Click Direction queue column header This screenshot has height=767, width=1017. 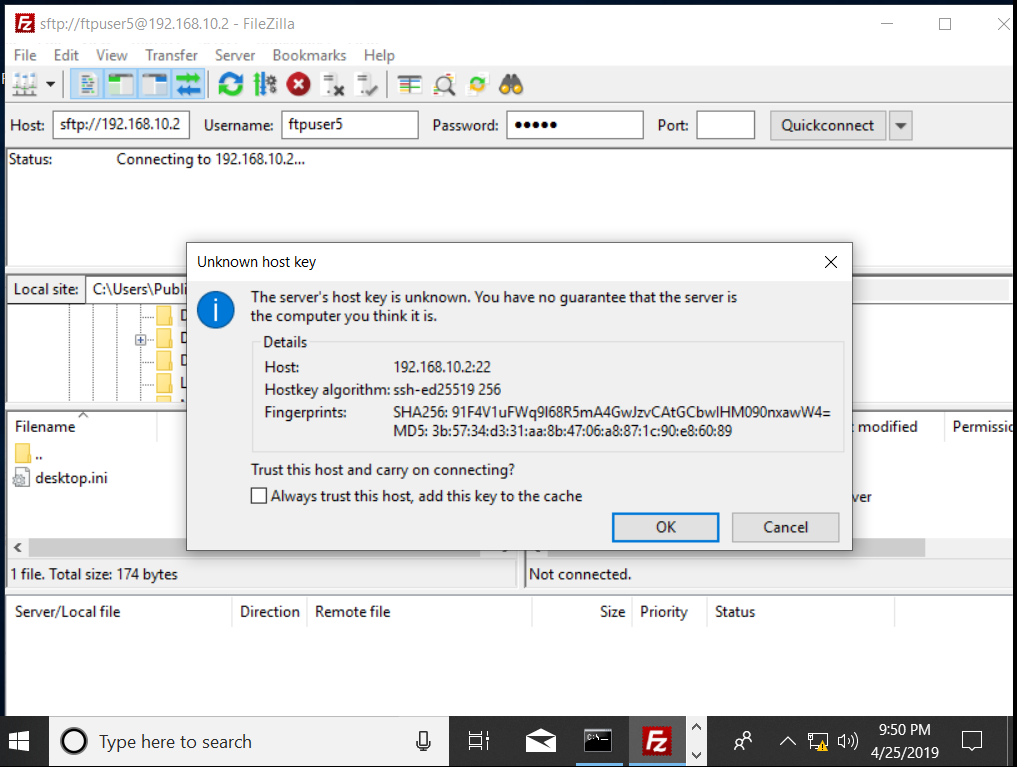pyautogui.click(x=270, y=611)
